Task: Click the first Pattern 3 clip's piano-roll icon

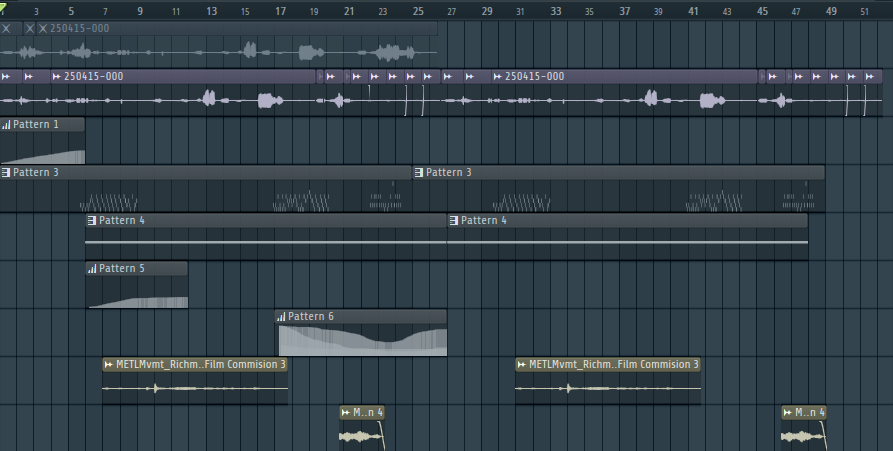Action: click(x=6, y=173)
